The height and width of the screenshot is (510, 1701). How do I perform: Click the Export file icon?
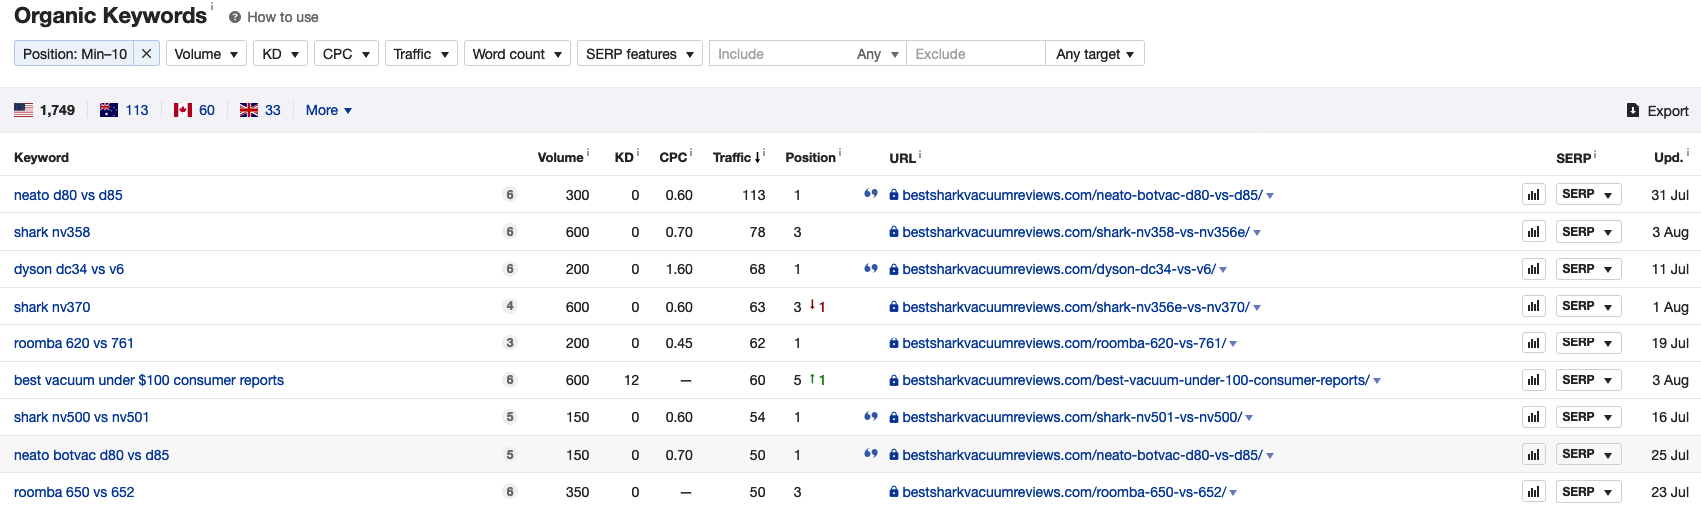[1633, 110]
